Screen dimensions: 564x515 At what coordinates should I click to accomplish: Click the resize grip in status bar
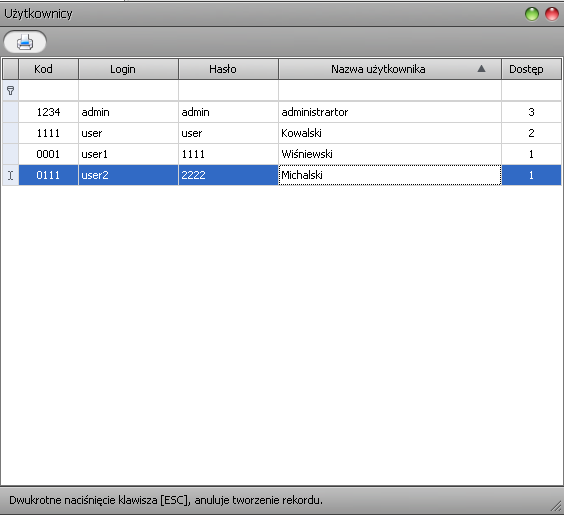click(x=556, y=506)
